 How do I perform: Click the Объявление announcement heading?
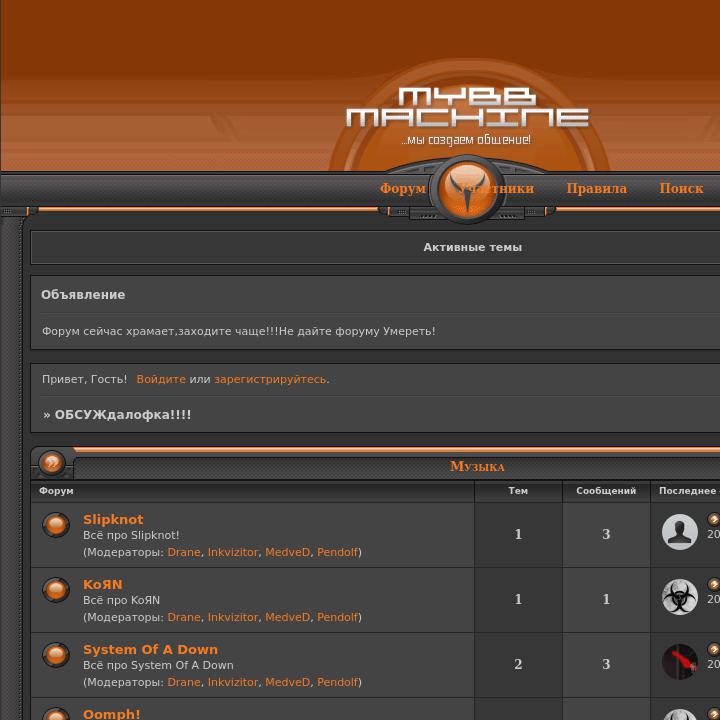(83, 295)
